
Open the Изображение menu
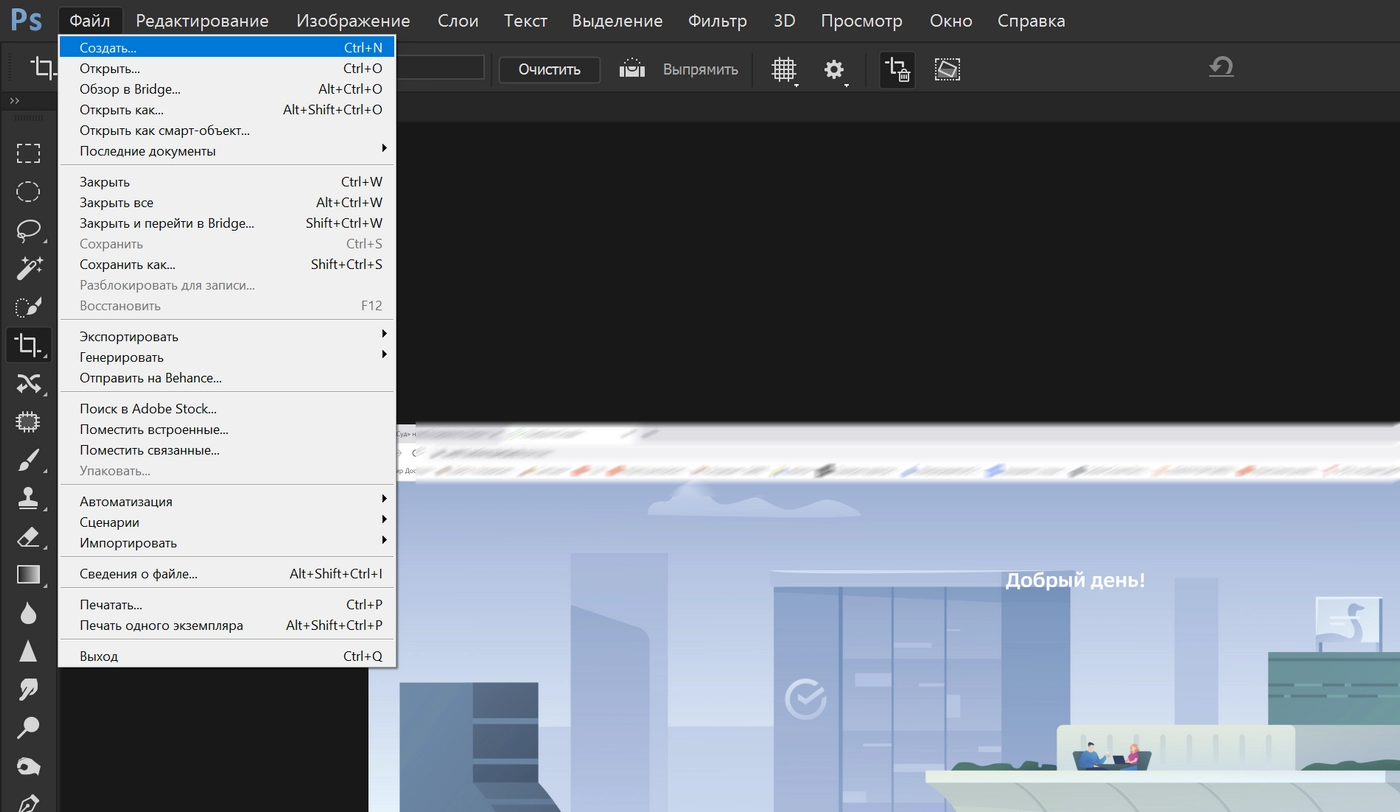[x=353, y=20]
